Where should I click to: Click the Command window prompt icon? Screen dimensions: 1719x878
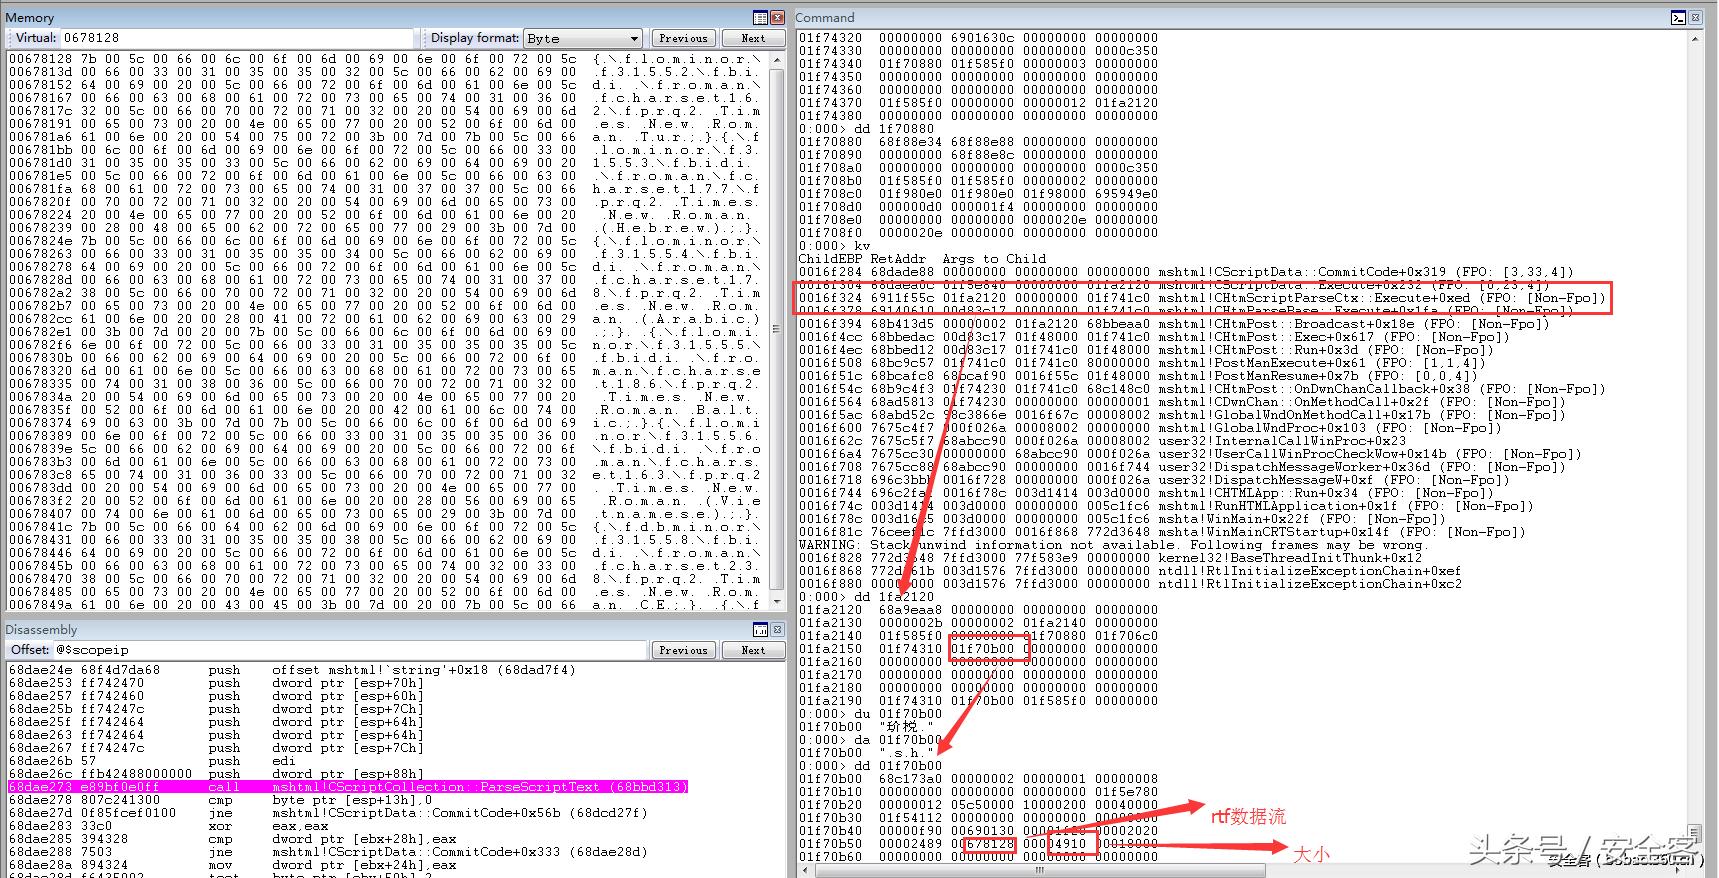[x=1679, y=18]
